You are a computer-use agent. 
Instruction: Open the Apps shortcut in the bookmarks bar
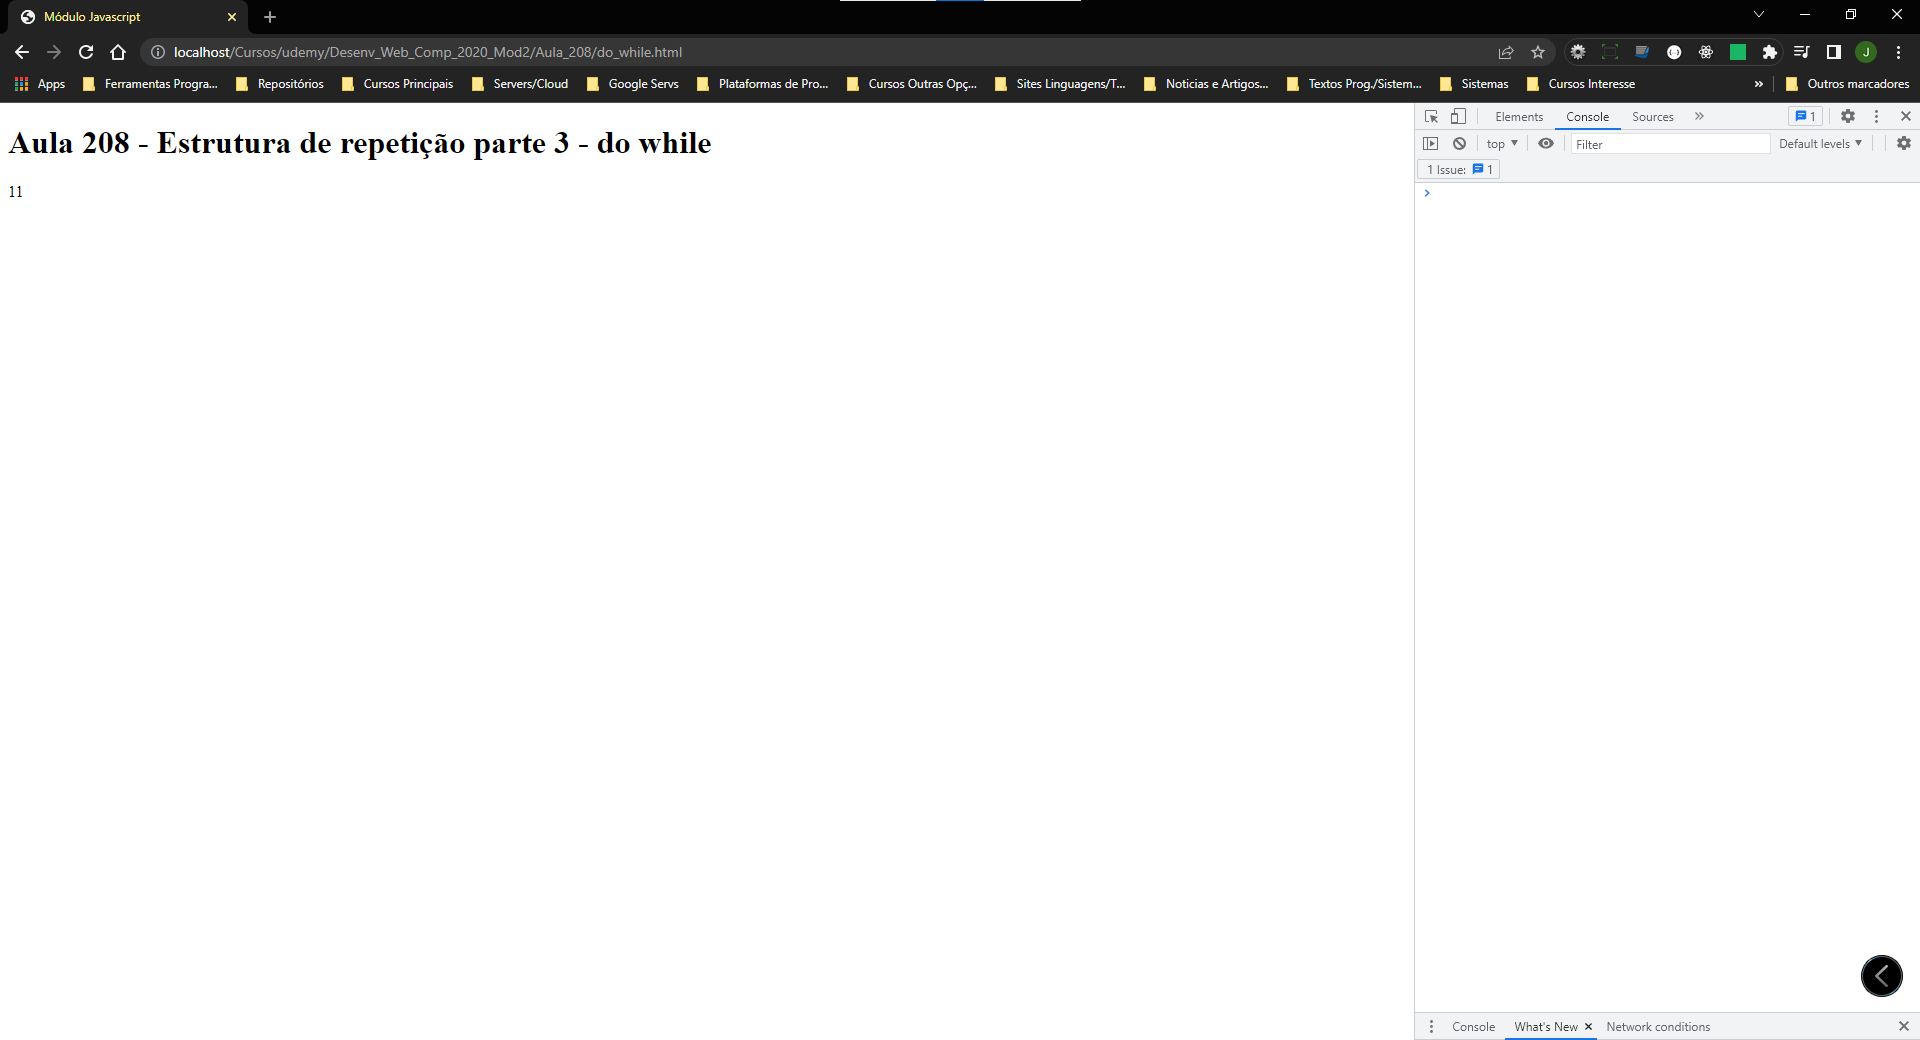(40, 84)
